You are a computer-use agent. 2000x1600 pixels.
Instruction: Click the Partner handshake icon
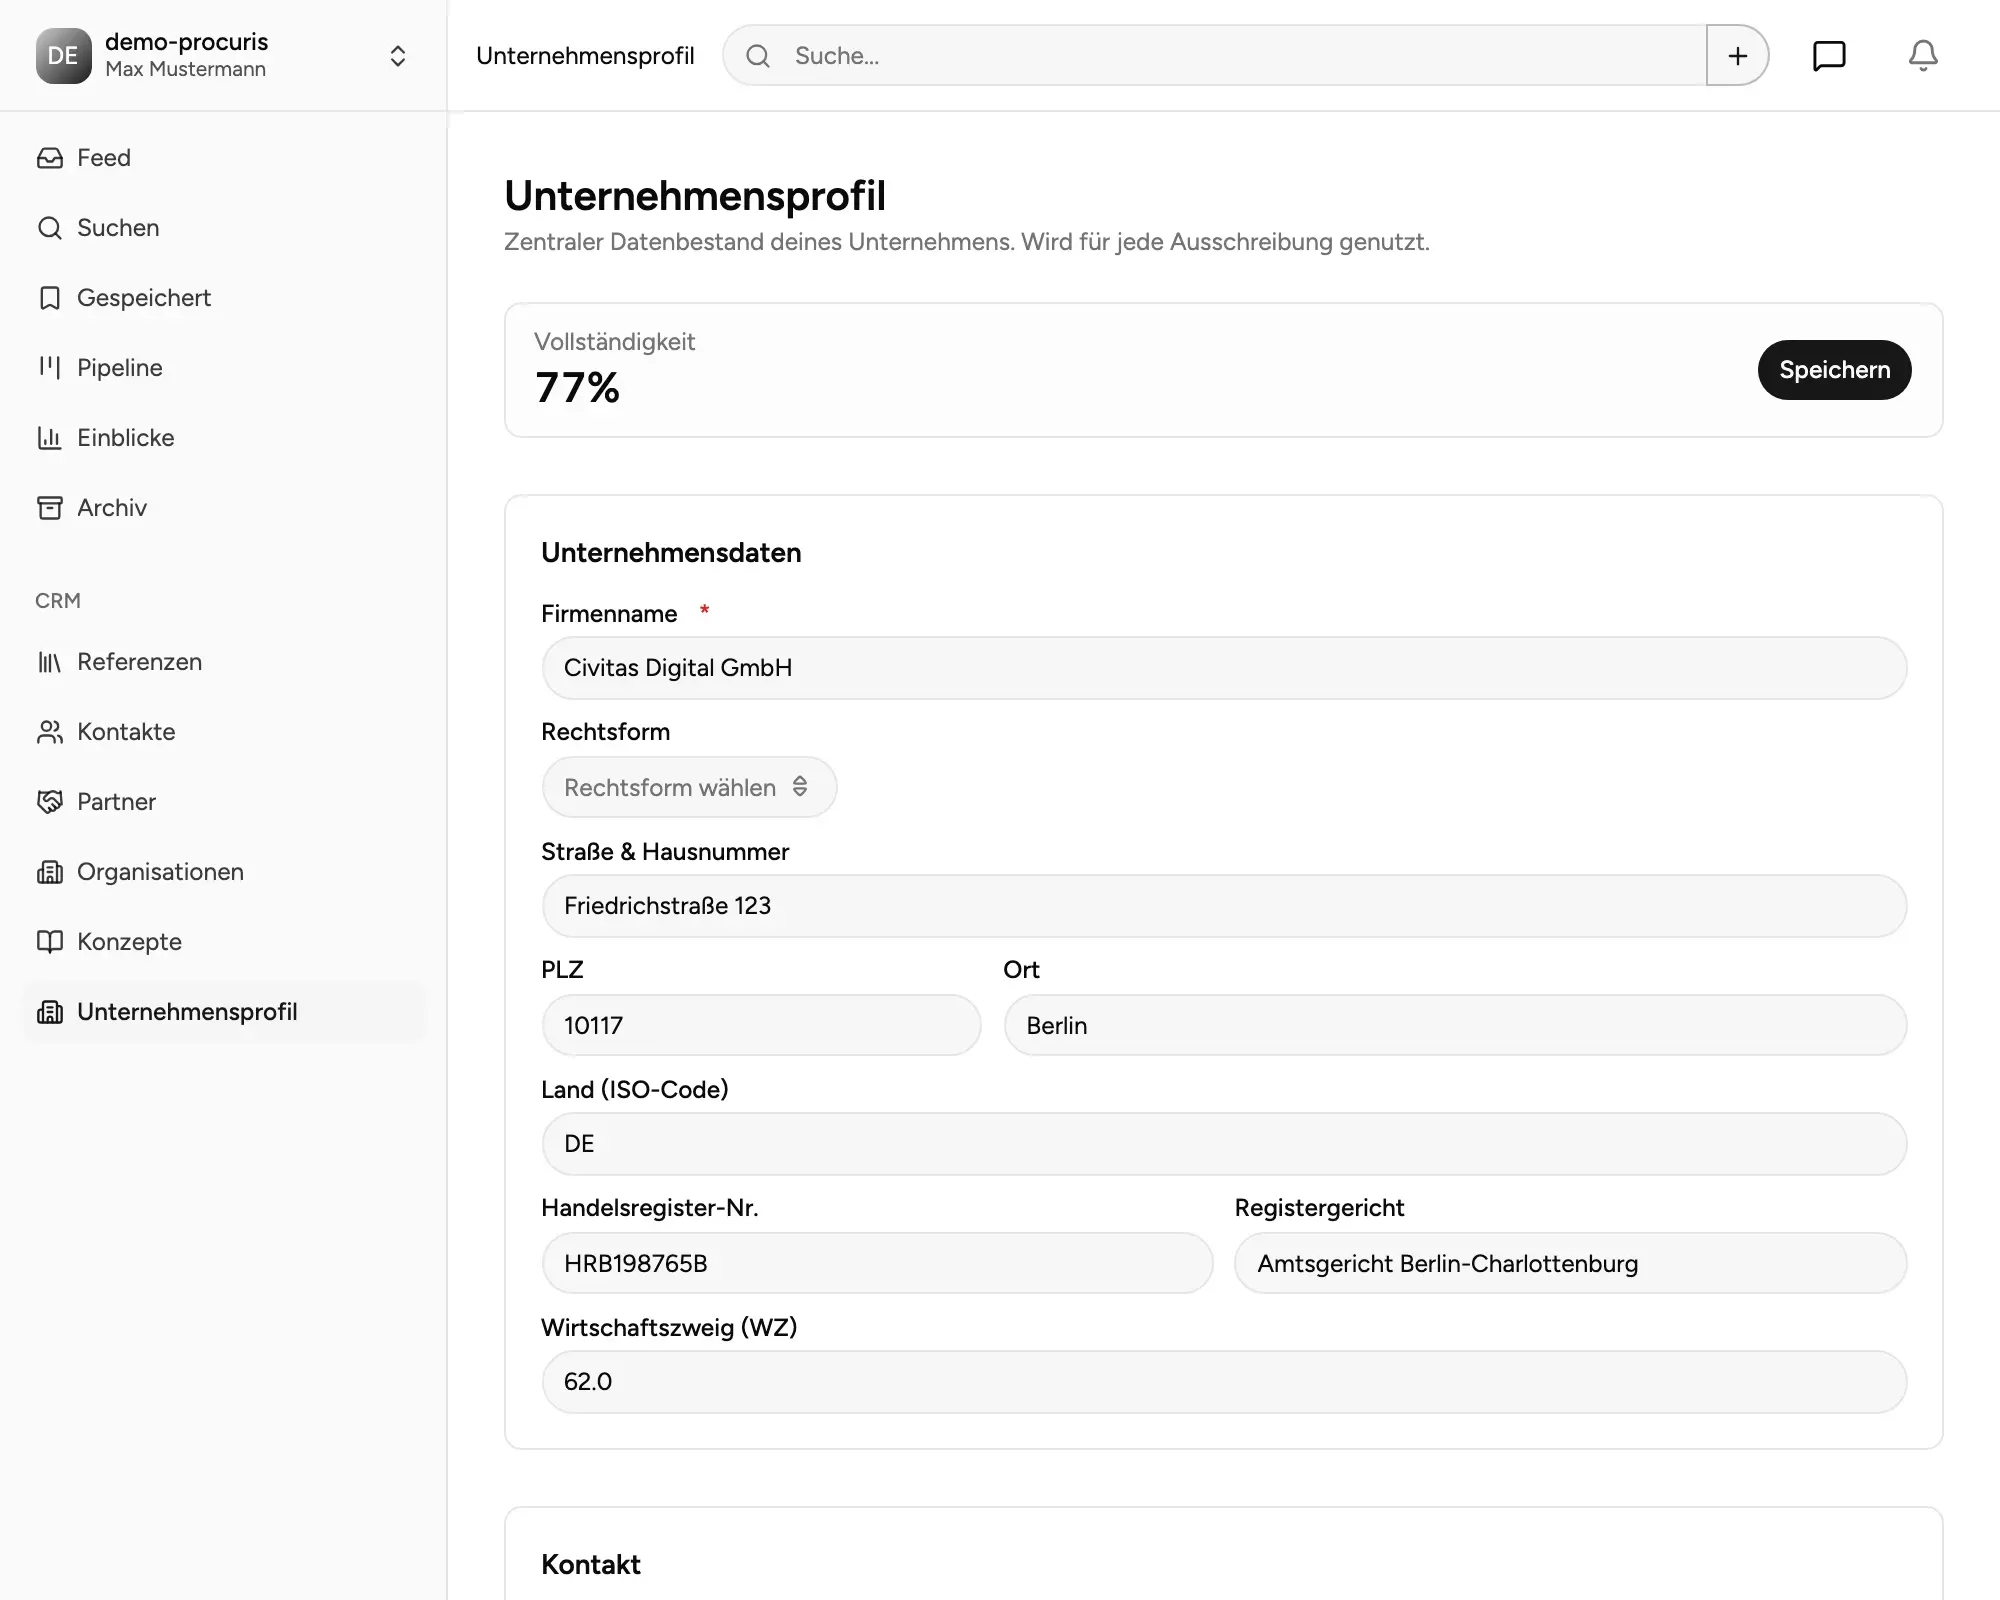(49, 802)
